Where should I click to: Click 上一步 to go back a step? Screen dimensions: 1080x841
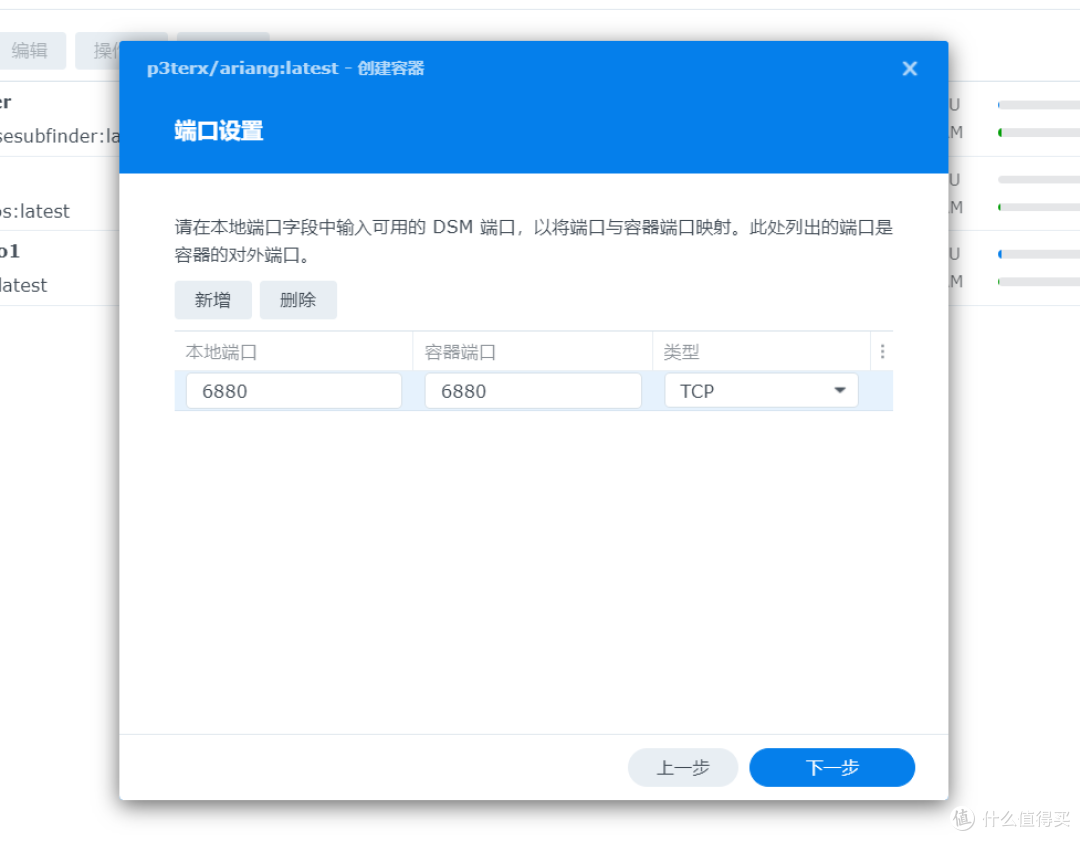click(682, 767)
